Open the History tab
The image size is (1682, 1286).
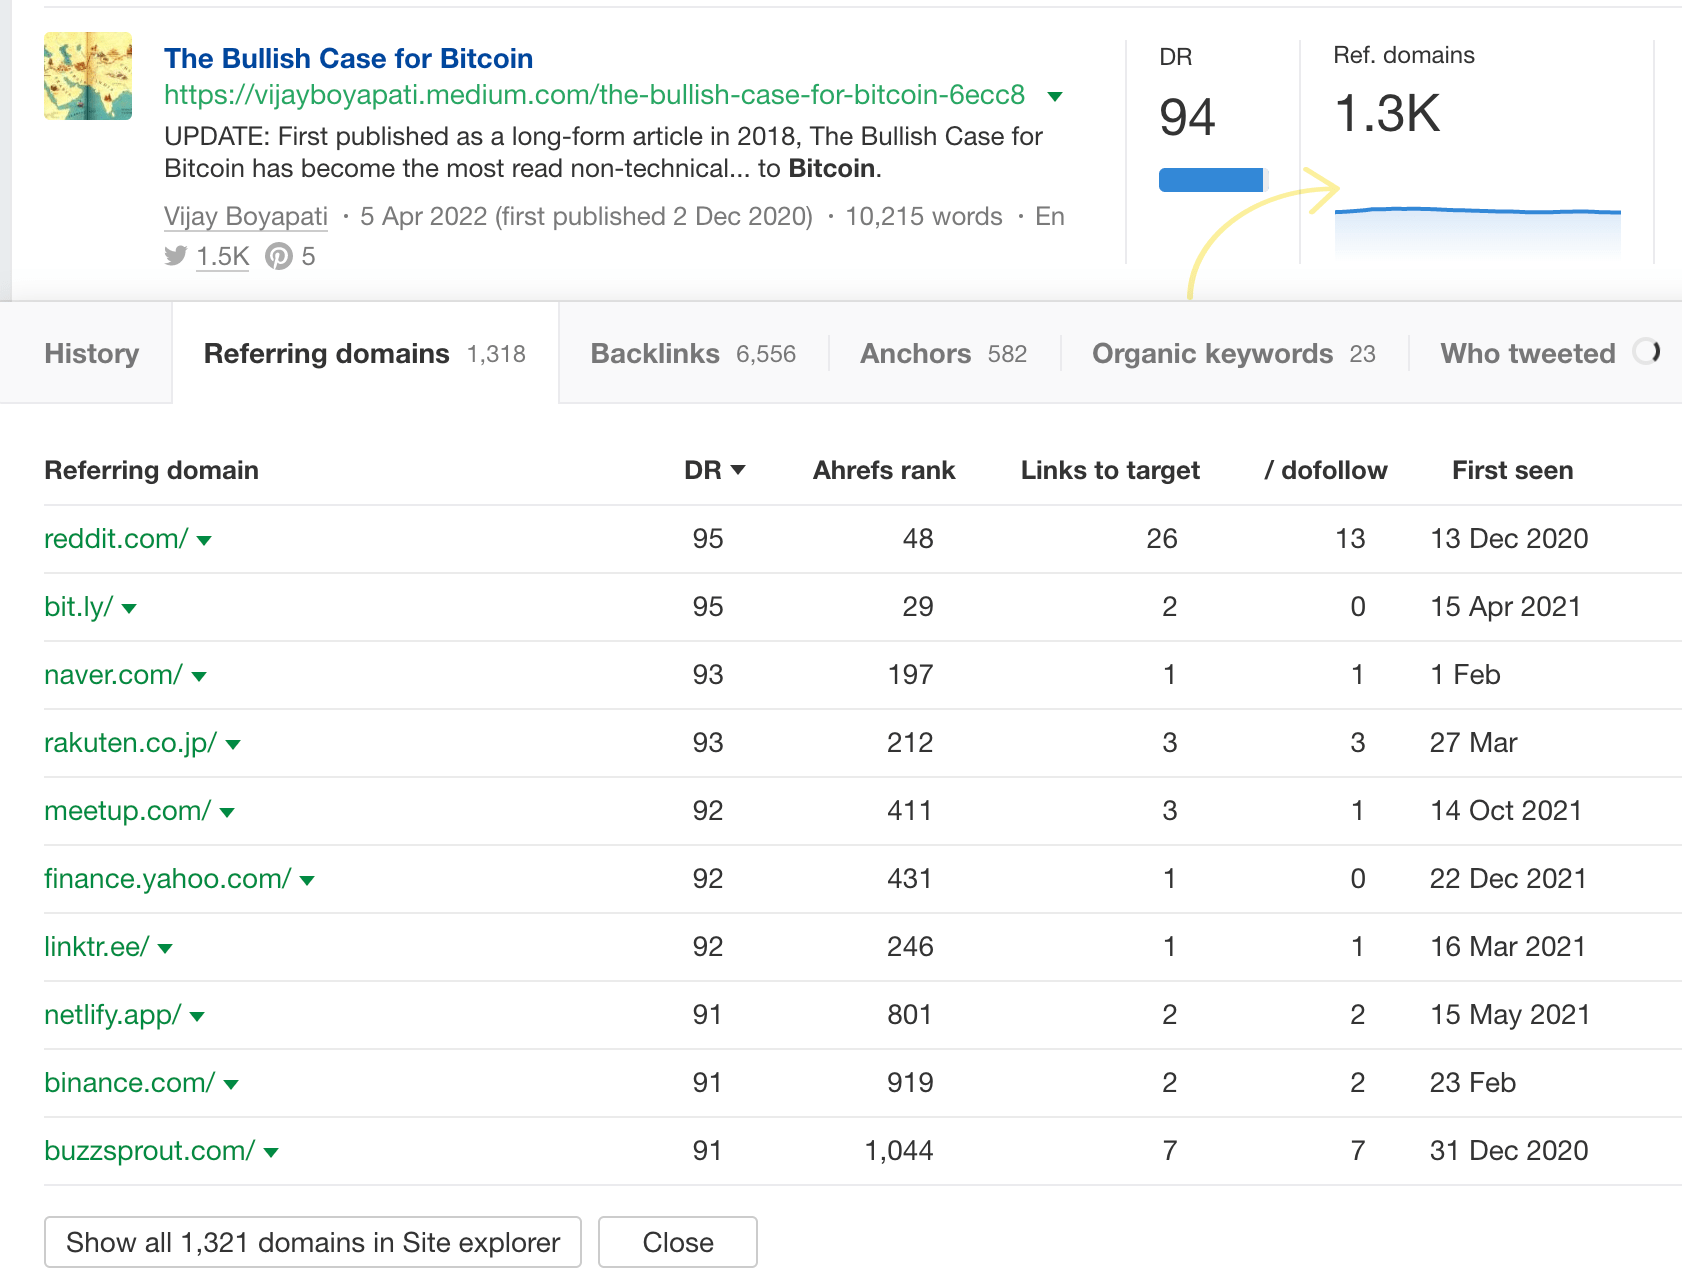coord(91,353)
